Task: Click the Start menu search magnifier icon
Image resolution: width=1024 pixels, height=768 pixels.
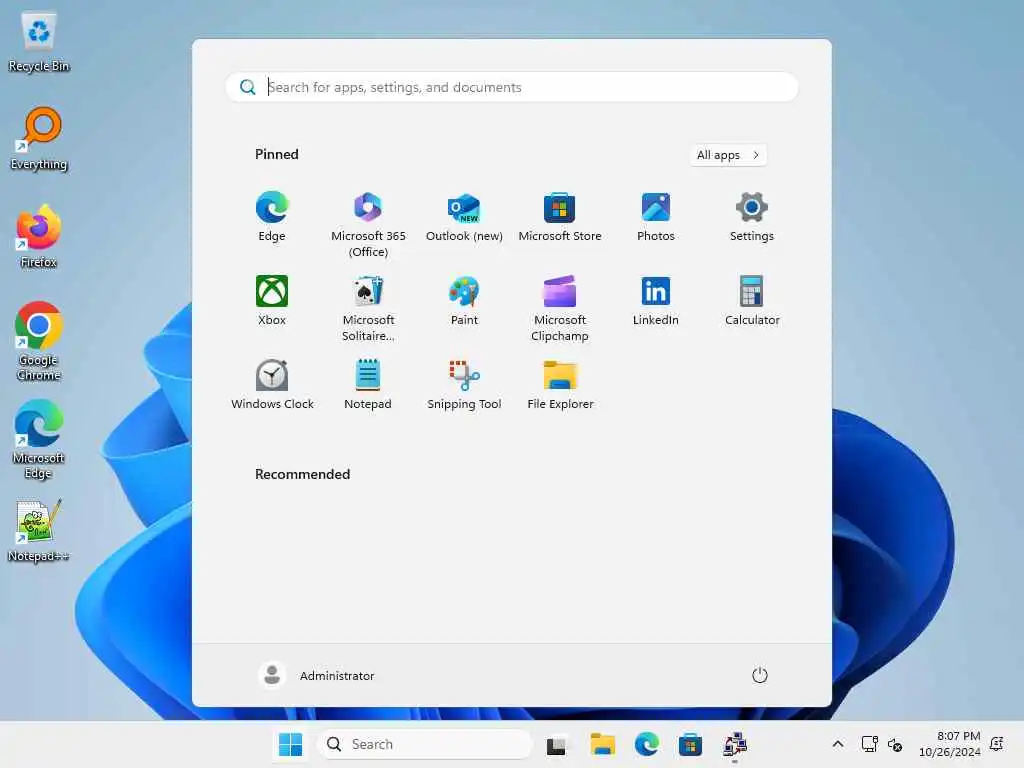Action: (x=248, y=87)
